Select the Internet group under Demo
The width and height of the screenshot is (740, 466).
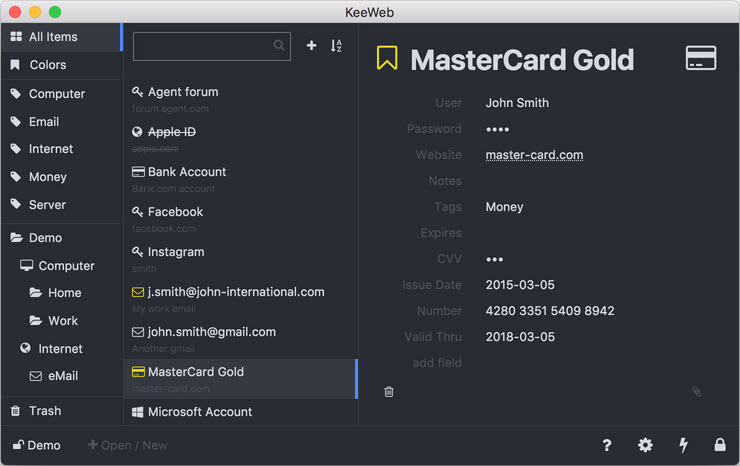(61, 348)
